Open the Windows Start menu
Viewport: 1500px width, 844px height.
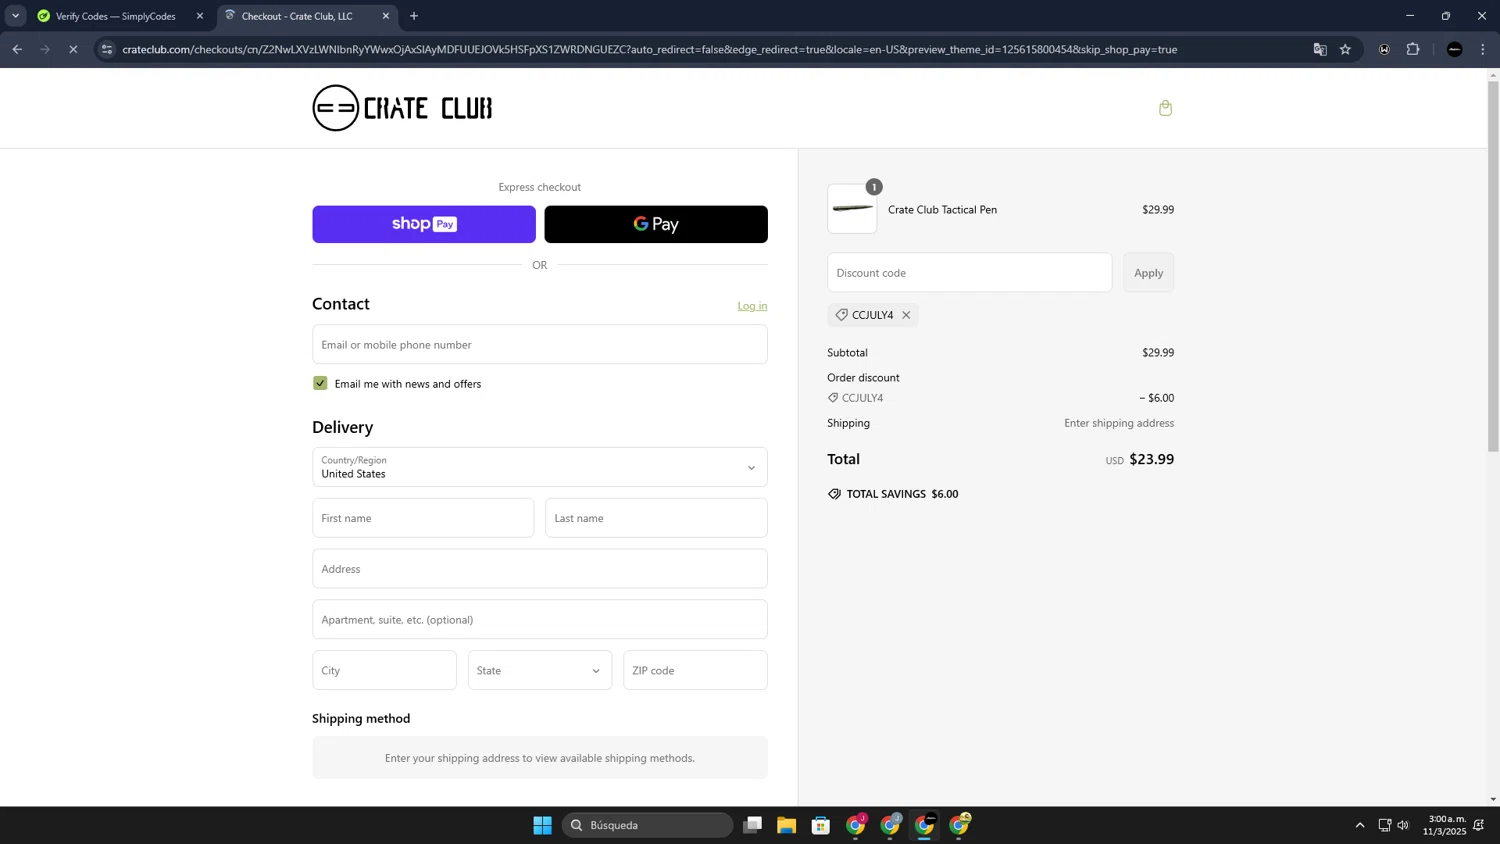click(x=542, y=825)
